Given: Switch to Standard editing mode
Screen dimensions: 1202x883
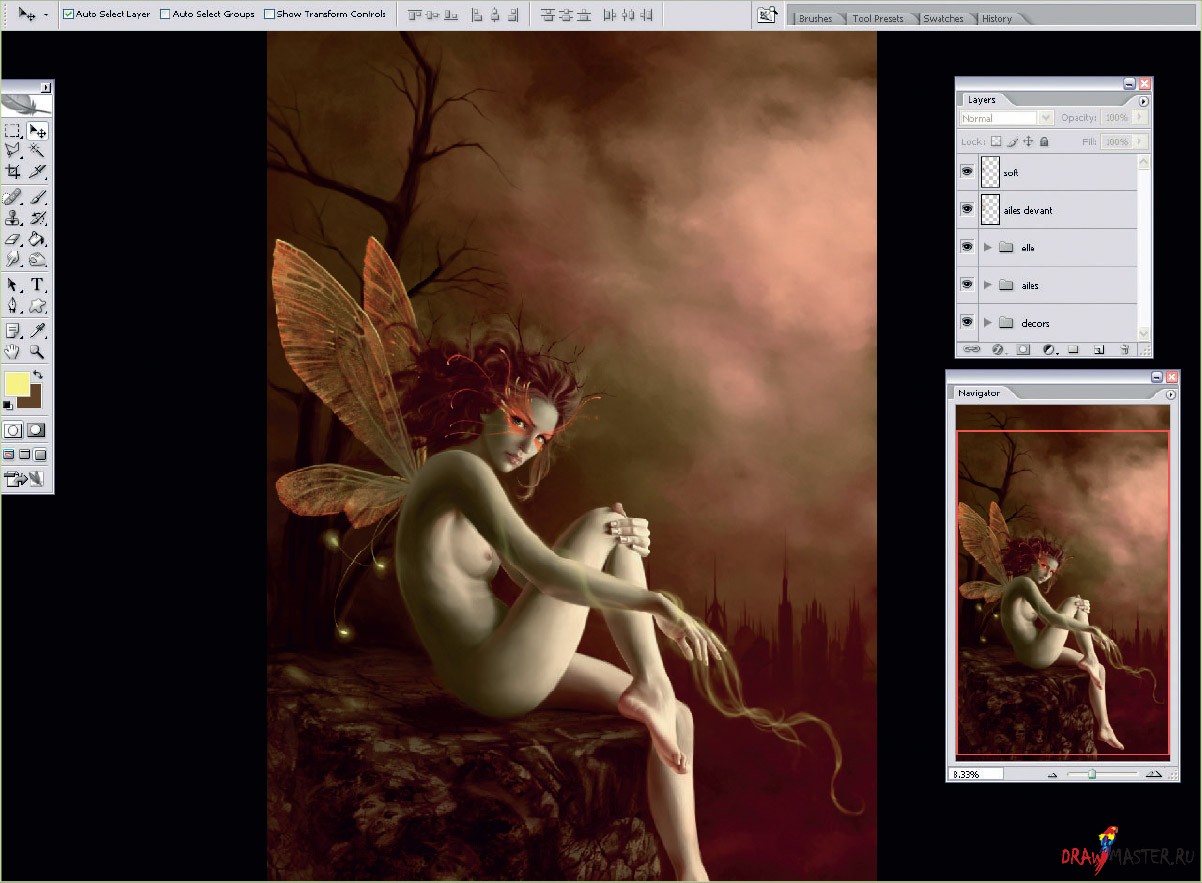Looking at the screenshot, I should tap(13, 430).
